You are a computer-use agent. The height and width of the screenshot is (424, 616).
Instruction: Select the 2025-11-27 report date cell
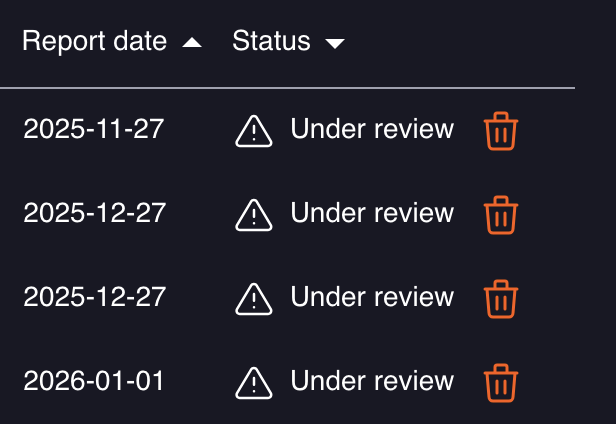[94, 129]
